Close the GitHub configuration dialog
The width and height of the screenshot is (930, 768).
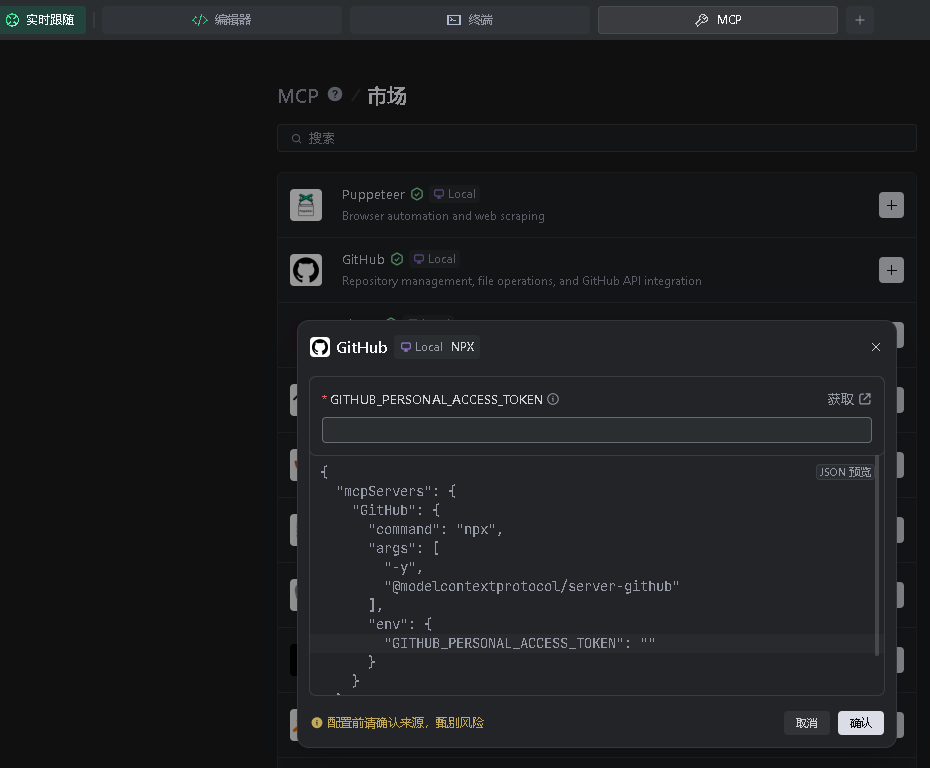875,347
